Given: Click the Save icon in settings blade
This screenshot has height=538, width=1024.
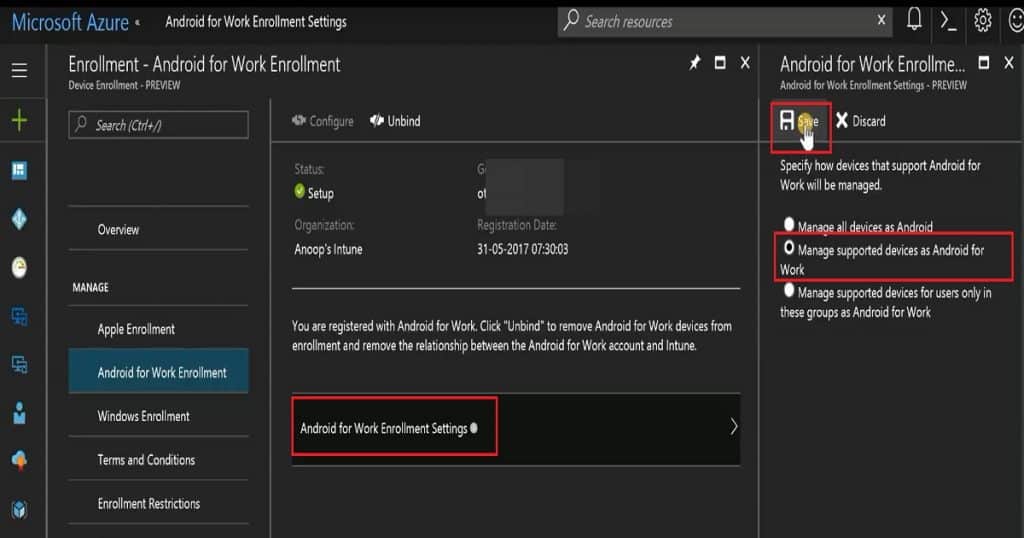Looking at the screenshot, I should tap(788, 121).
